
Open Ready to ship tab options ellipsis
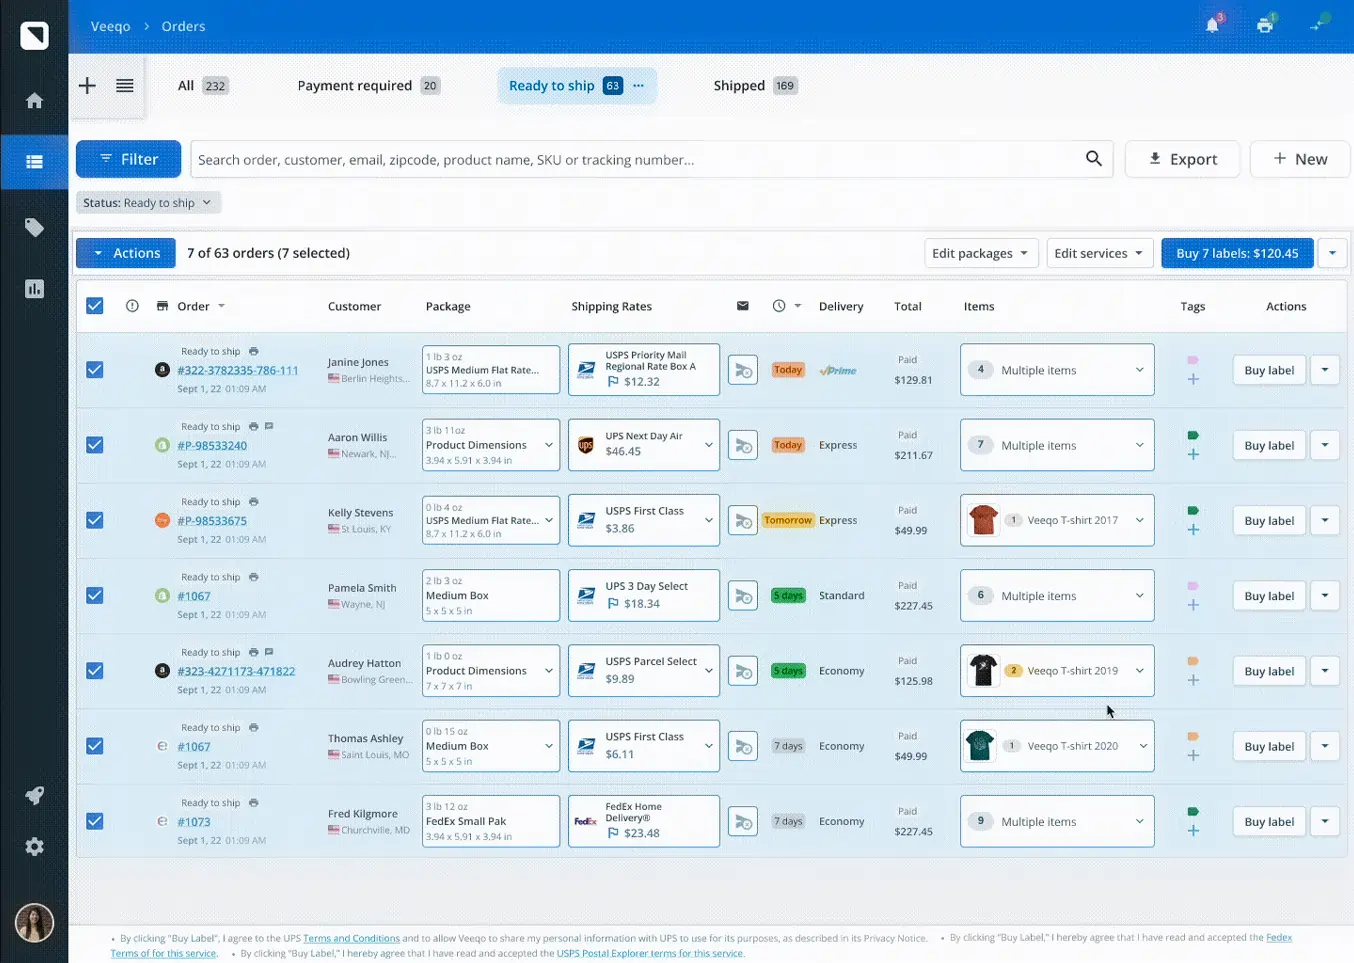(x=639, y=86)
